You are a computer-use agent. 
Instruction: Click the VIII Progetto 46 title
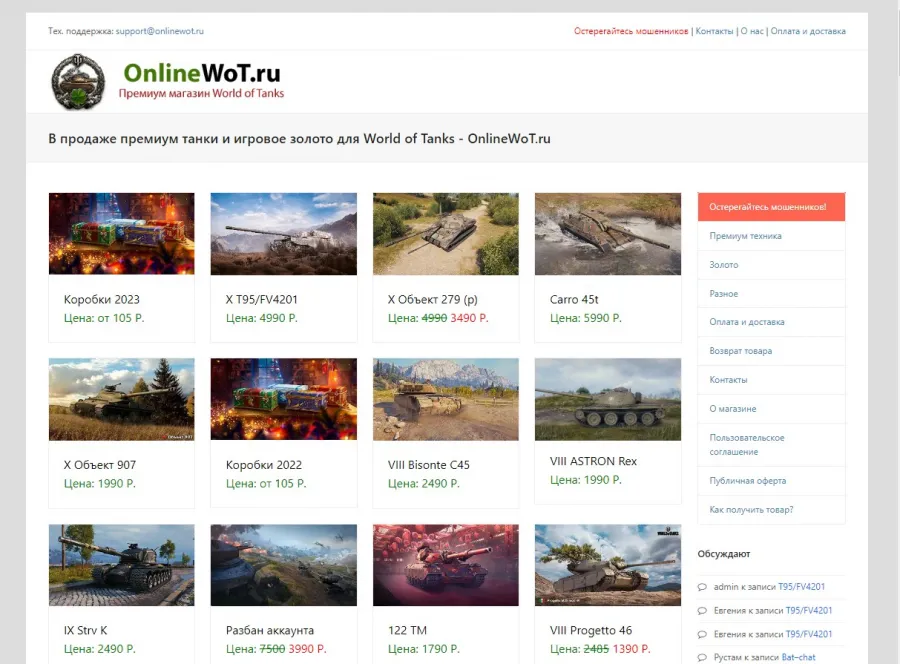point(591,631)
